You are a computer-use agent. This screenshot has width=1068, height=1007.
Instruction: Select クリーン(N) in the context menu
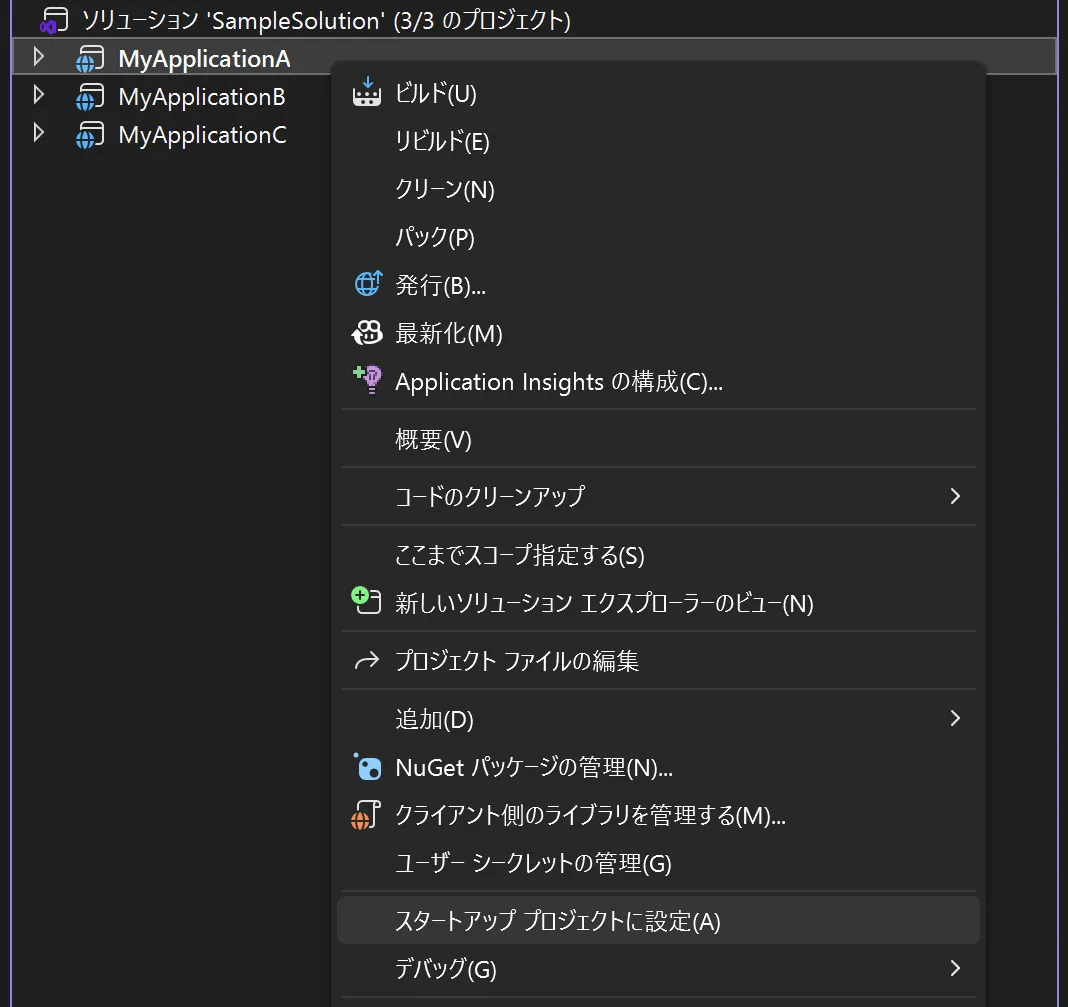click(658, 189)
